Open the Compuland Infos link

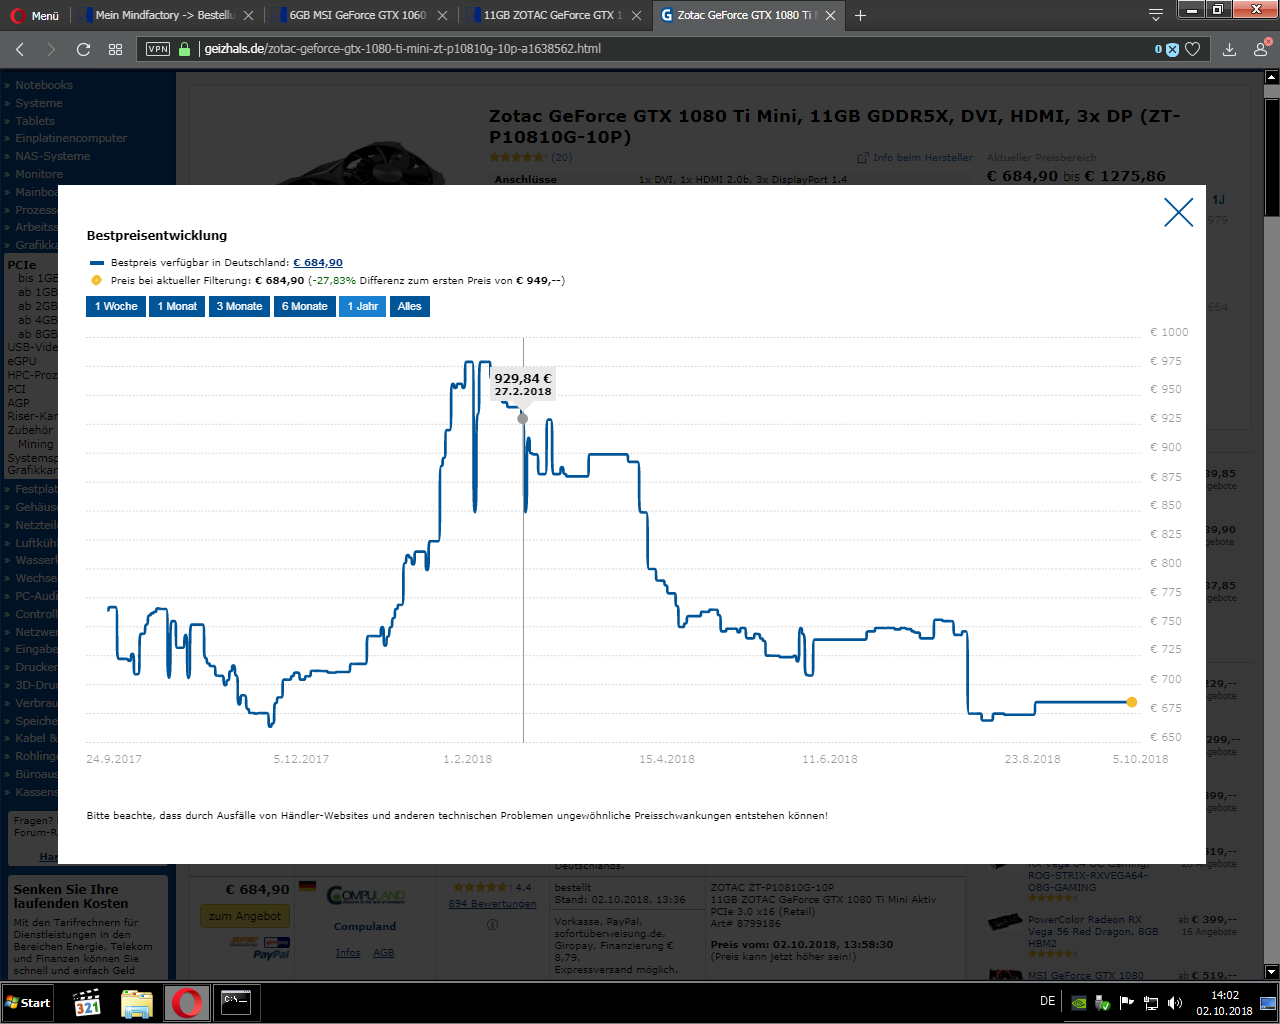[x=348, y=953]
